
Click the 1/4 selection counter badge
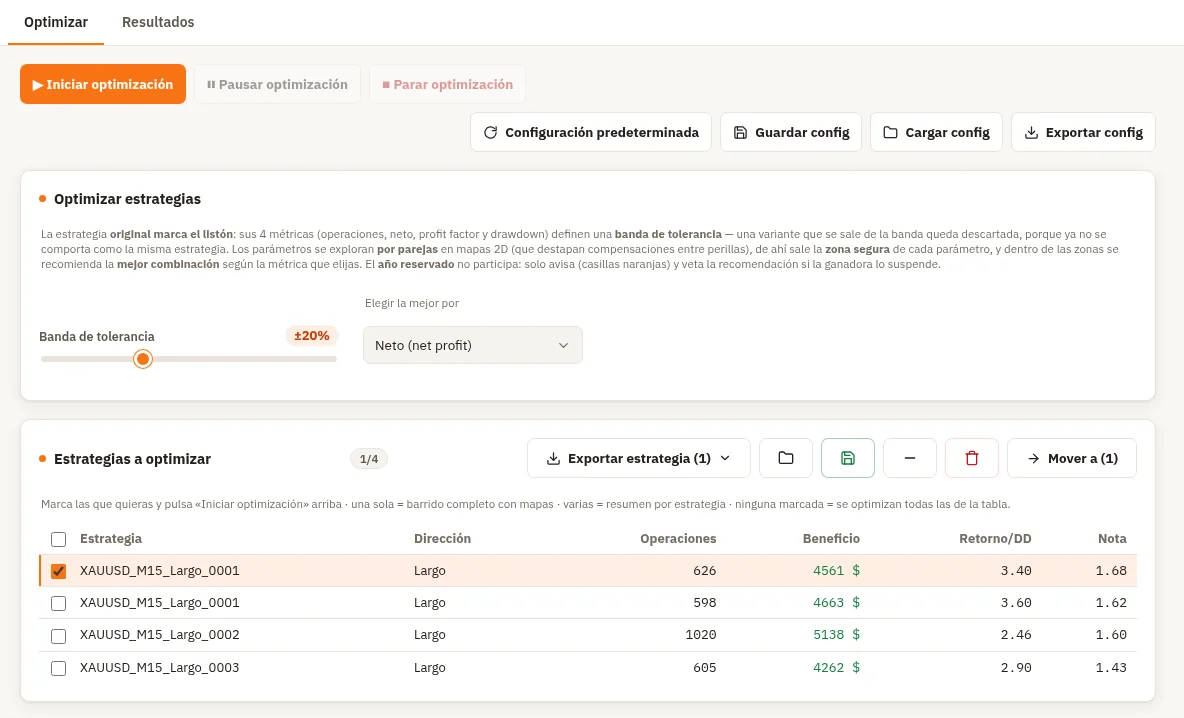pyautogui.click(x=368, y=459)
